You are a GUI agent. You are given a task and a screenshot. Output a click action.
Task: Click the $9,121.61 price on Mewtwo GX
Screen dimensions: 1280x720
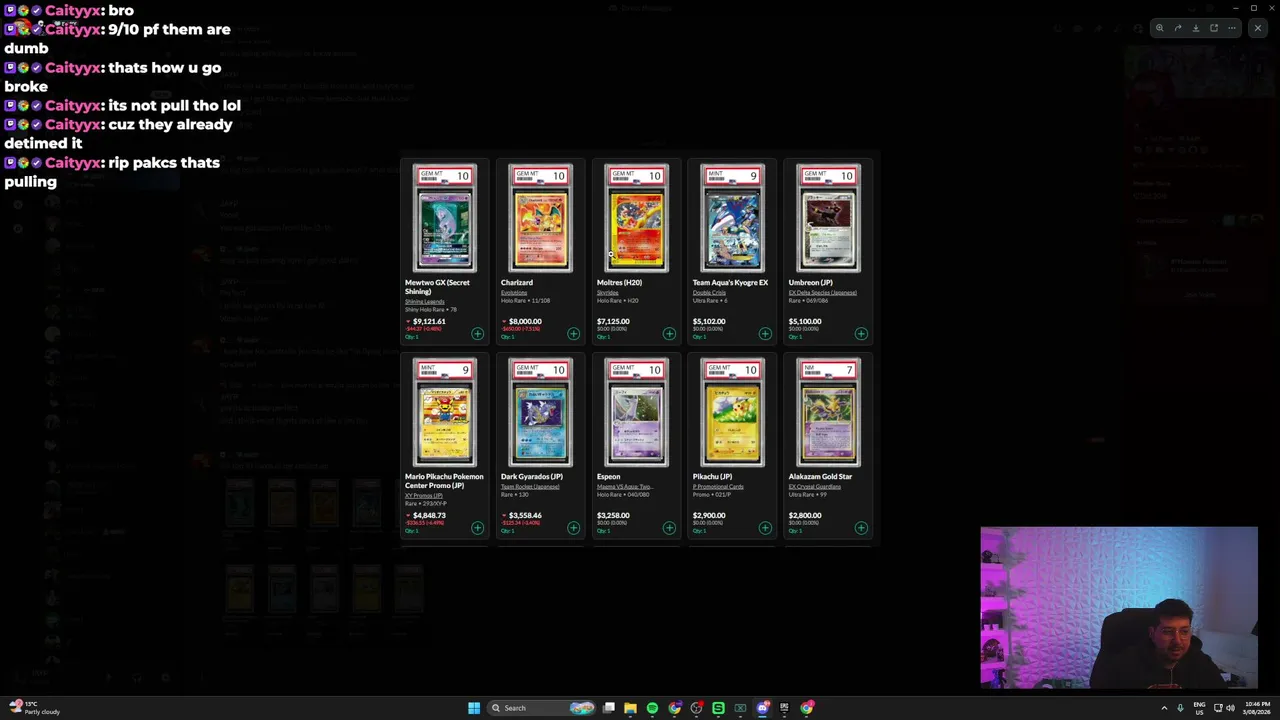pyautogui.click(x=429, y=322)
